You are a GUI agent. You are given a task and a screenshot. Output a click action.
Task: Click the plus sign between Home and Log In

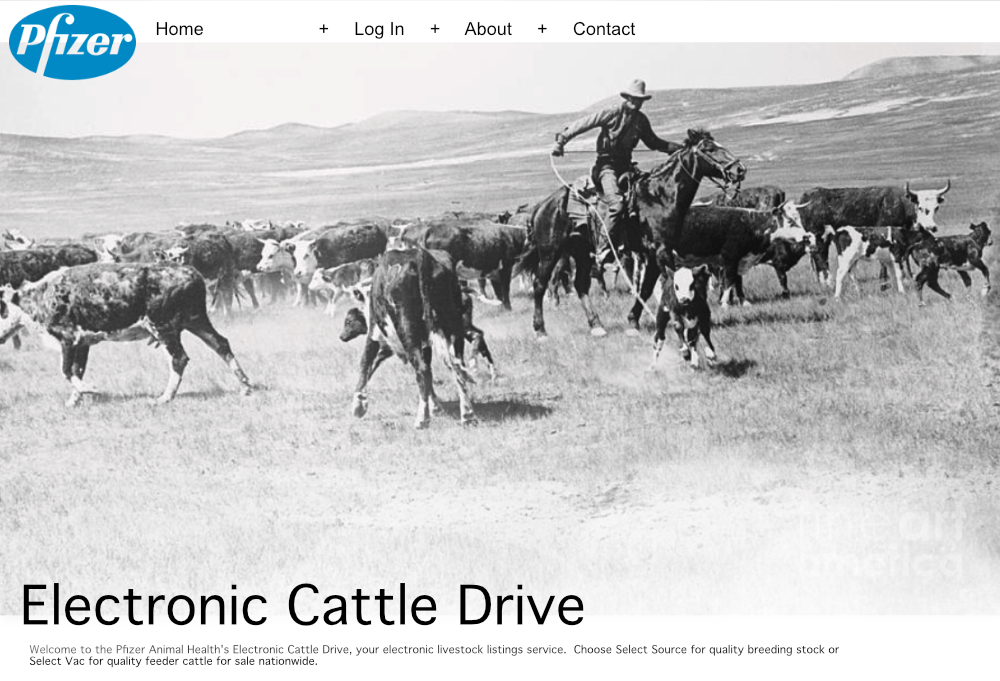[323, 29]
